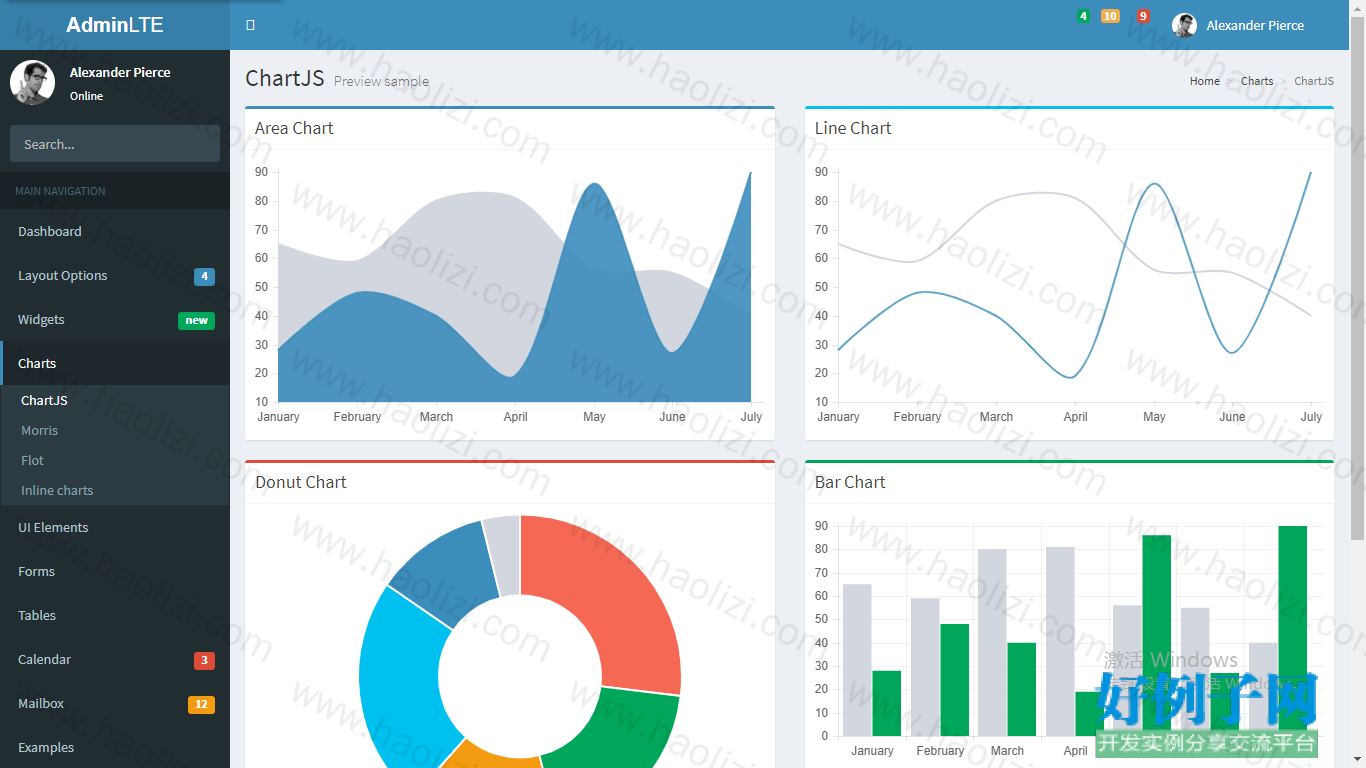This screenshot has width=1366, height=768.
Task: Click the AdminLTE logo
Action: [x=115, y=25]
